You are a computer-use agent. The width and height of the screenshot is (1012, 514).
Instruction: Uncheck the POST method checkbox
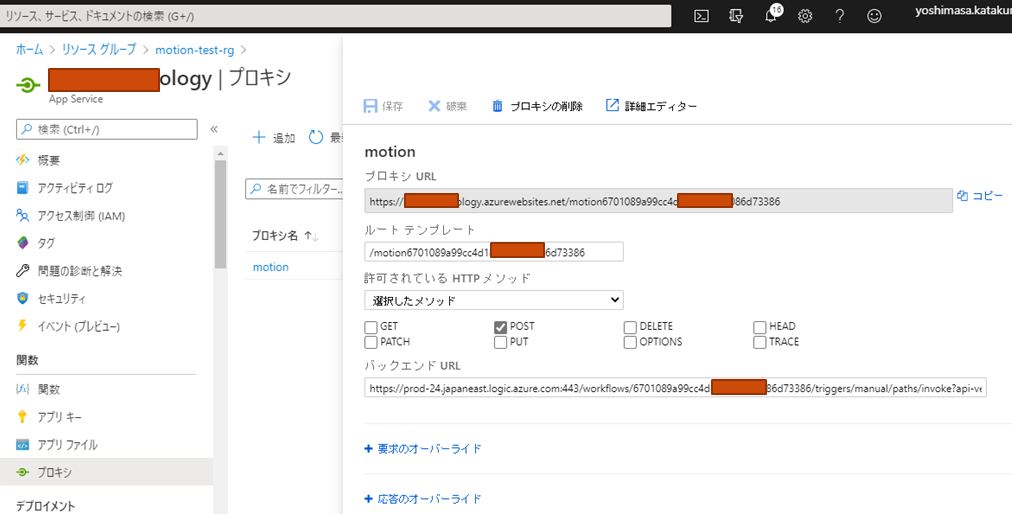tap(500, 327)
